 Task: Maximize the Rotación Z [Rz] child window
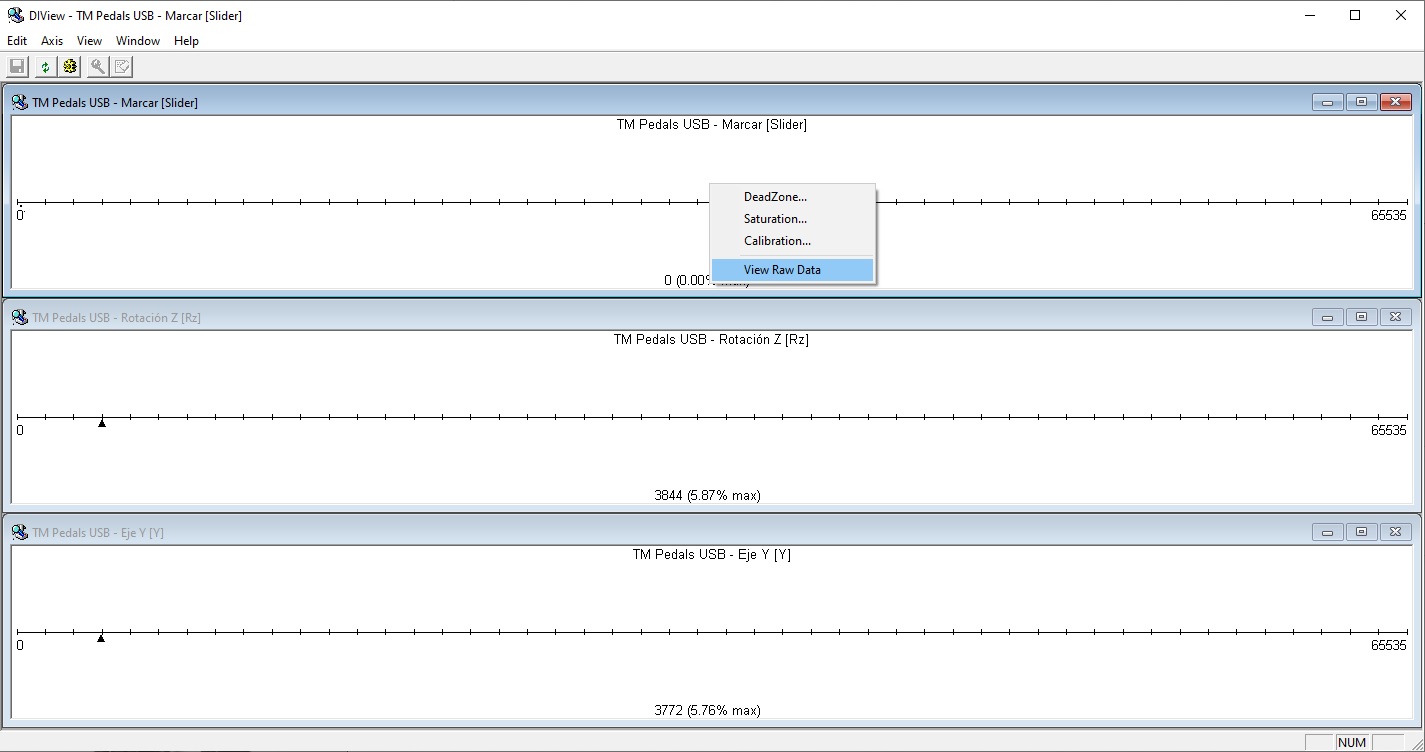coord(1361,317)
